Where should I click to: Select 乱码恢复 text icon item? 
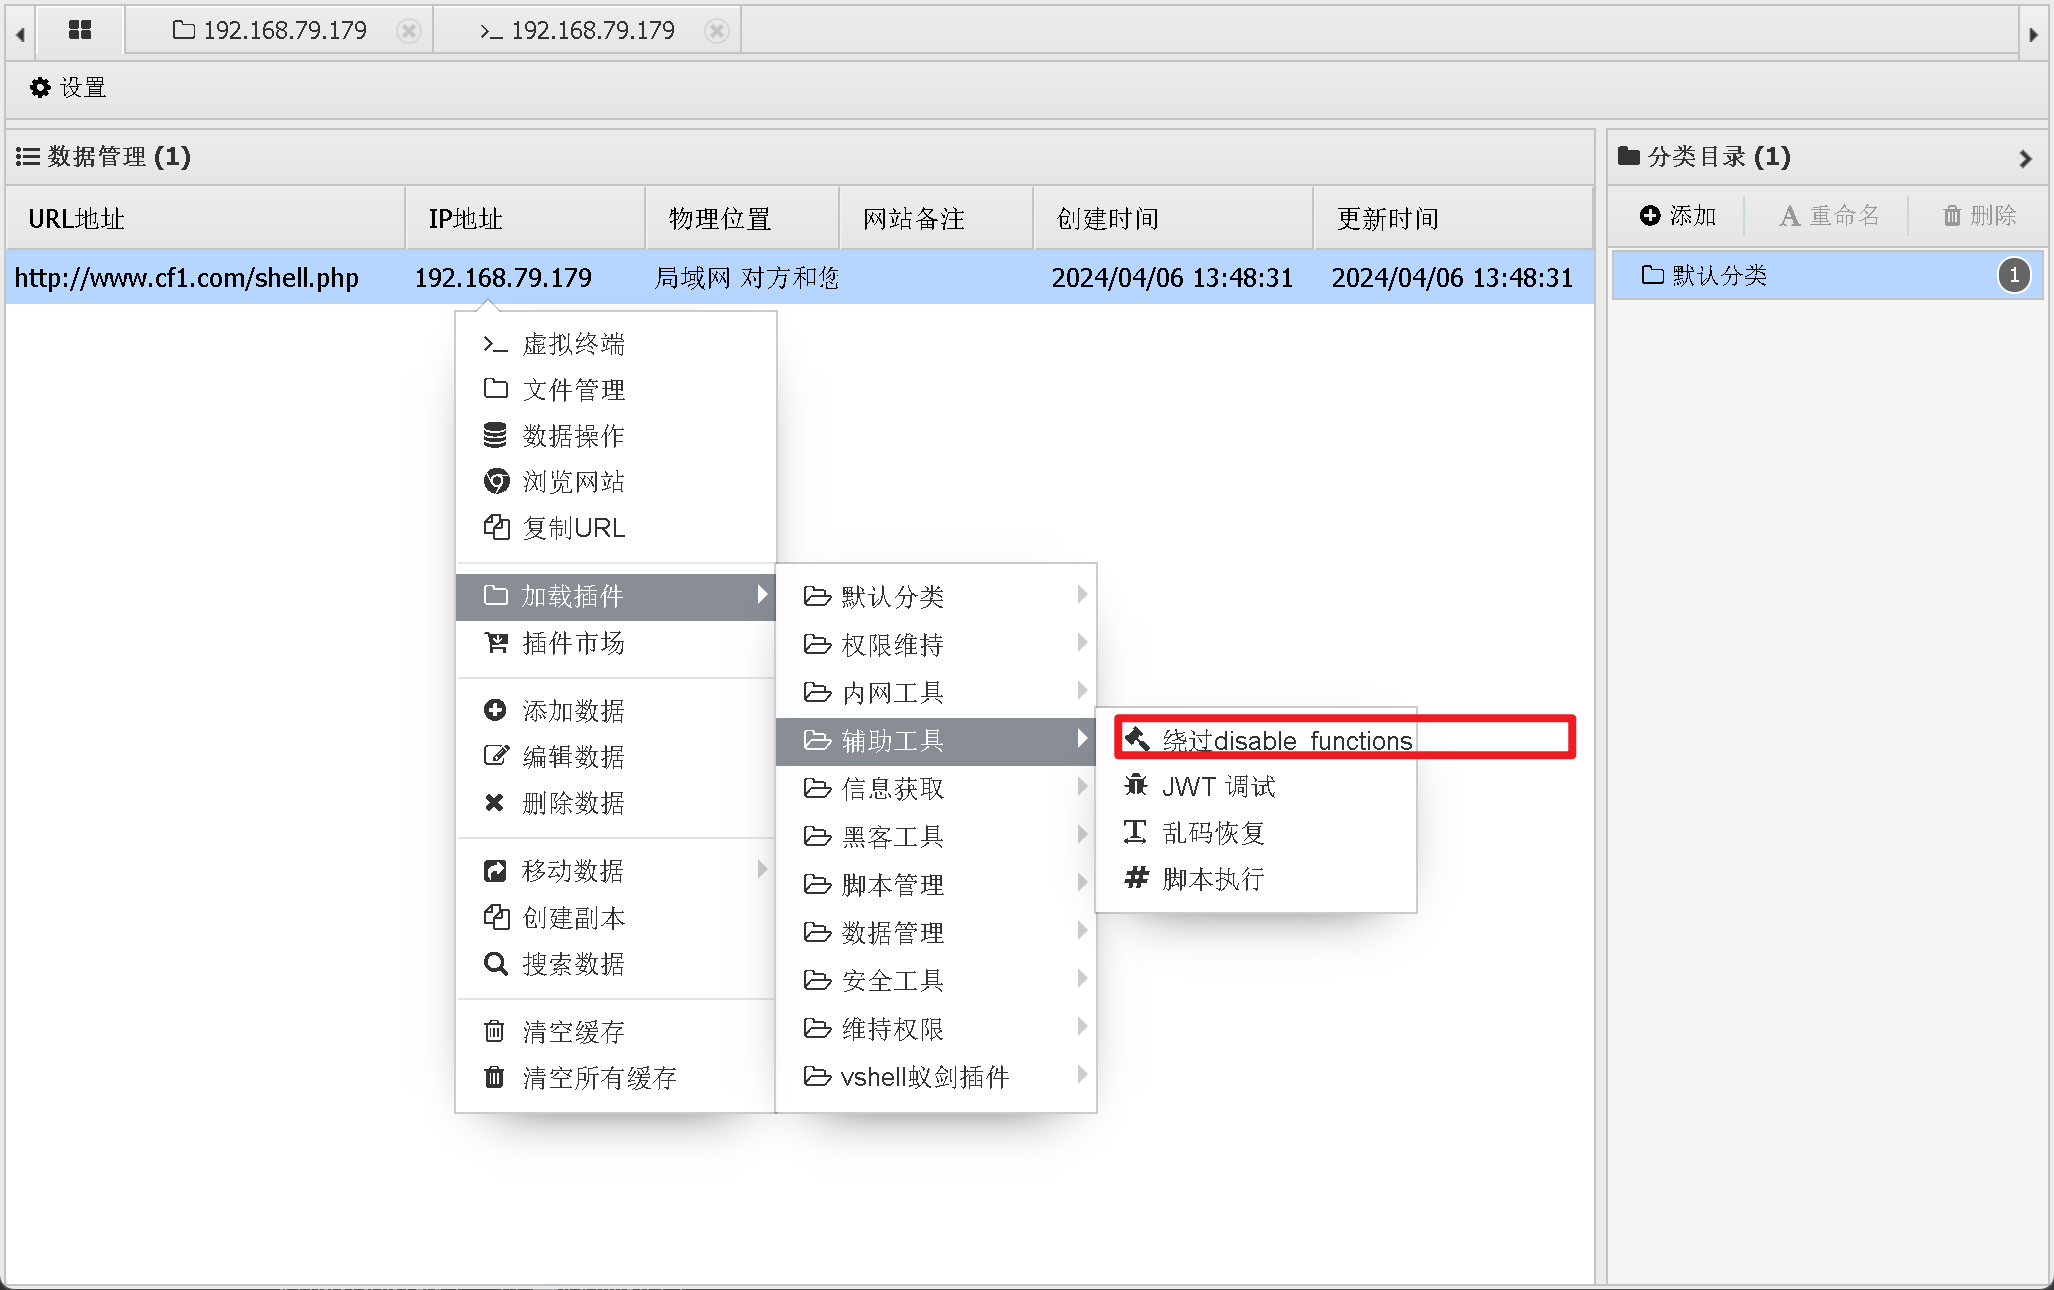coord(1213,833)
